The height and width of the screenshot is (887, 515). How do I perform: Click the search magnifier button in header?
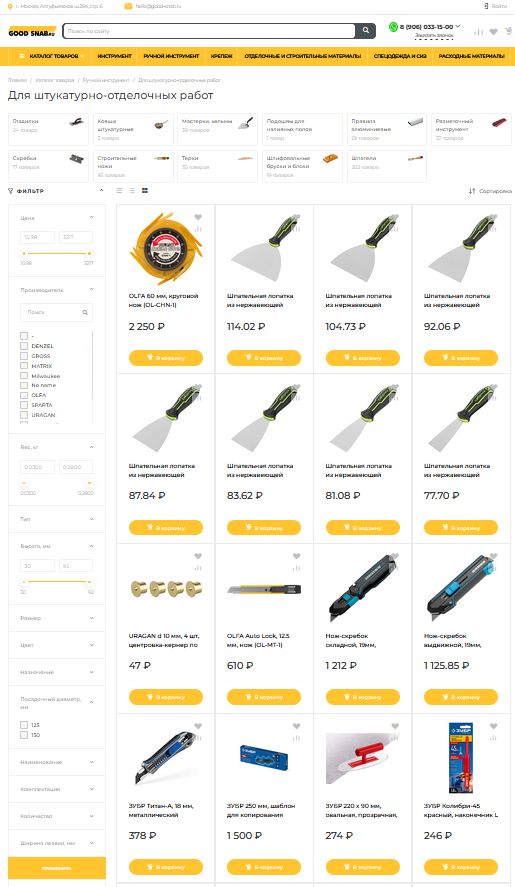click(366, 31)
